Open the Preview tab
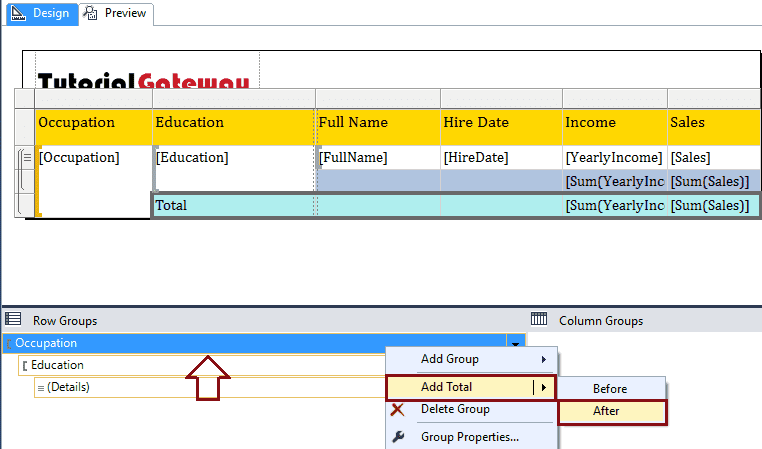This screenshot has height=449, width=762. coord(116,14)
